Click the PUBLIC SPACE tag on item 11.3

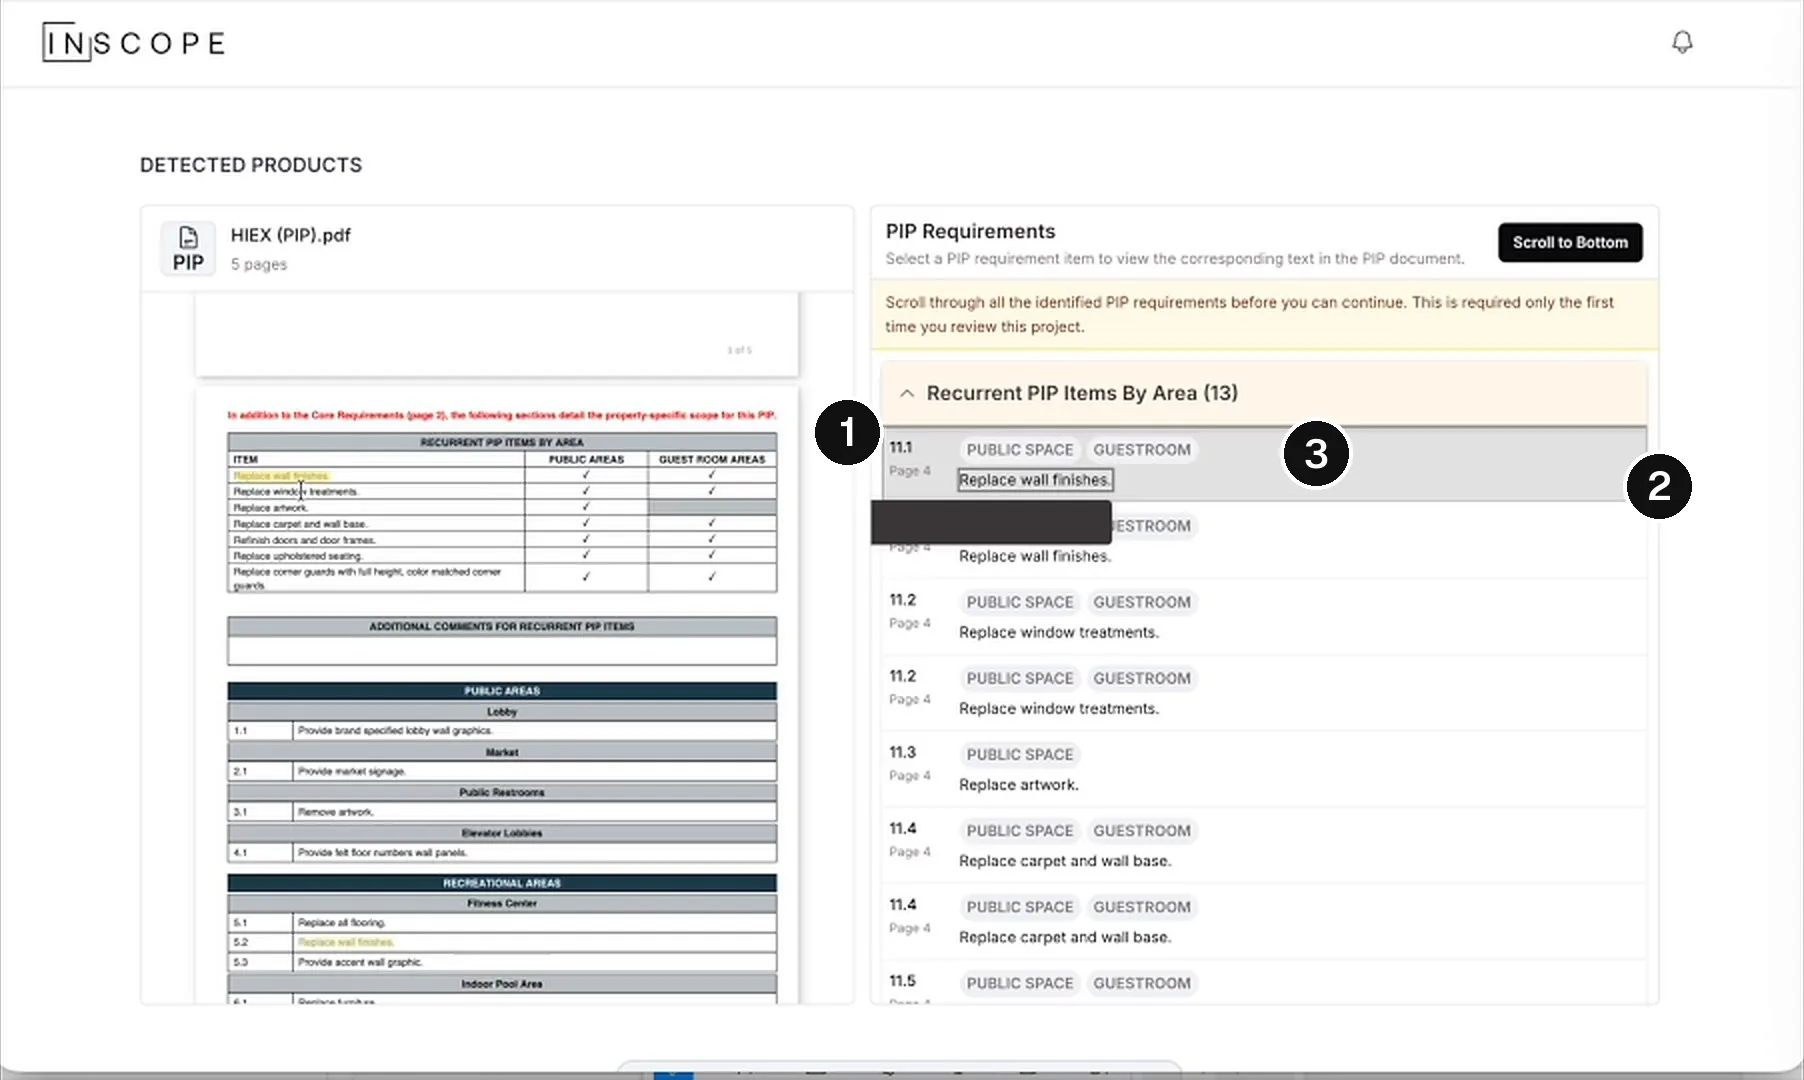(1019, 755)
